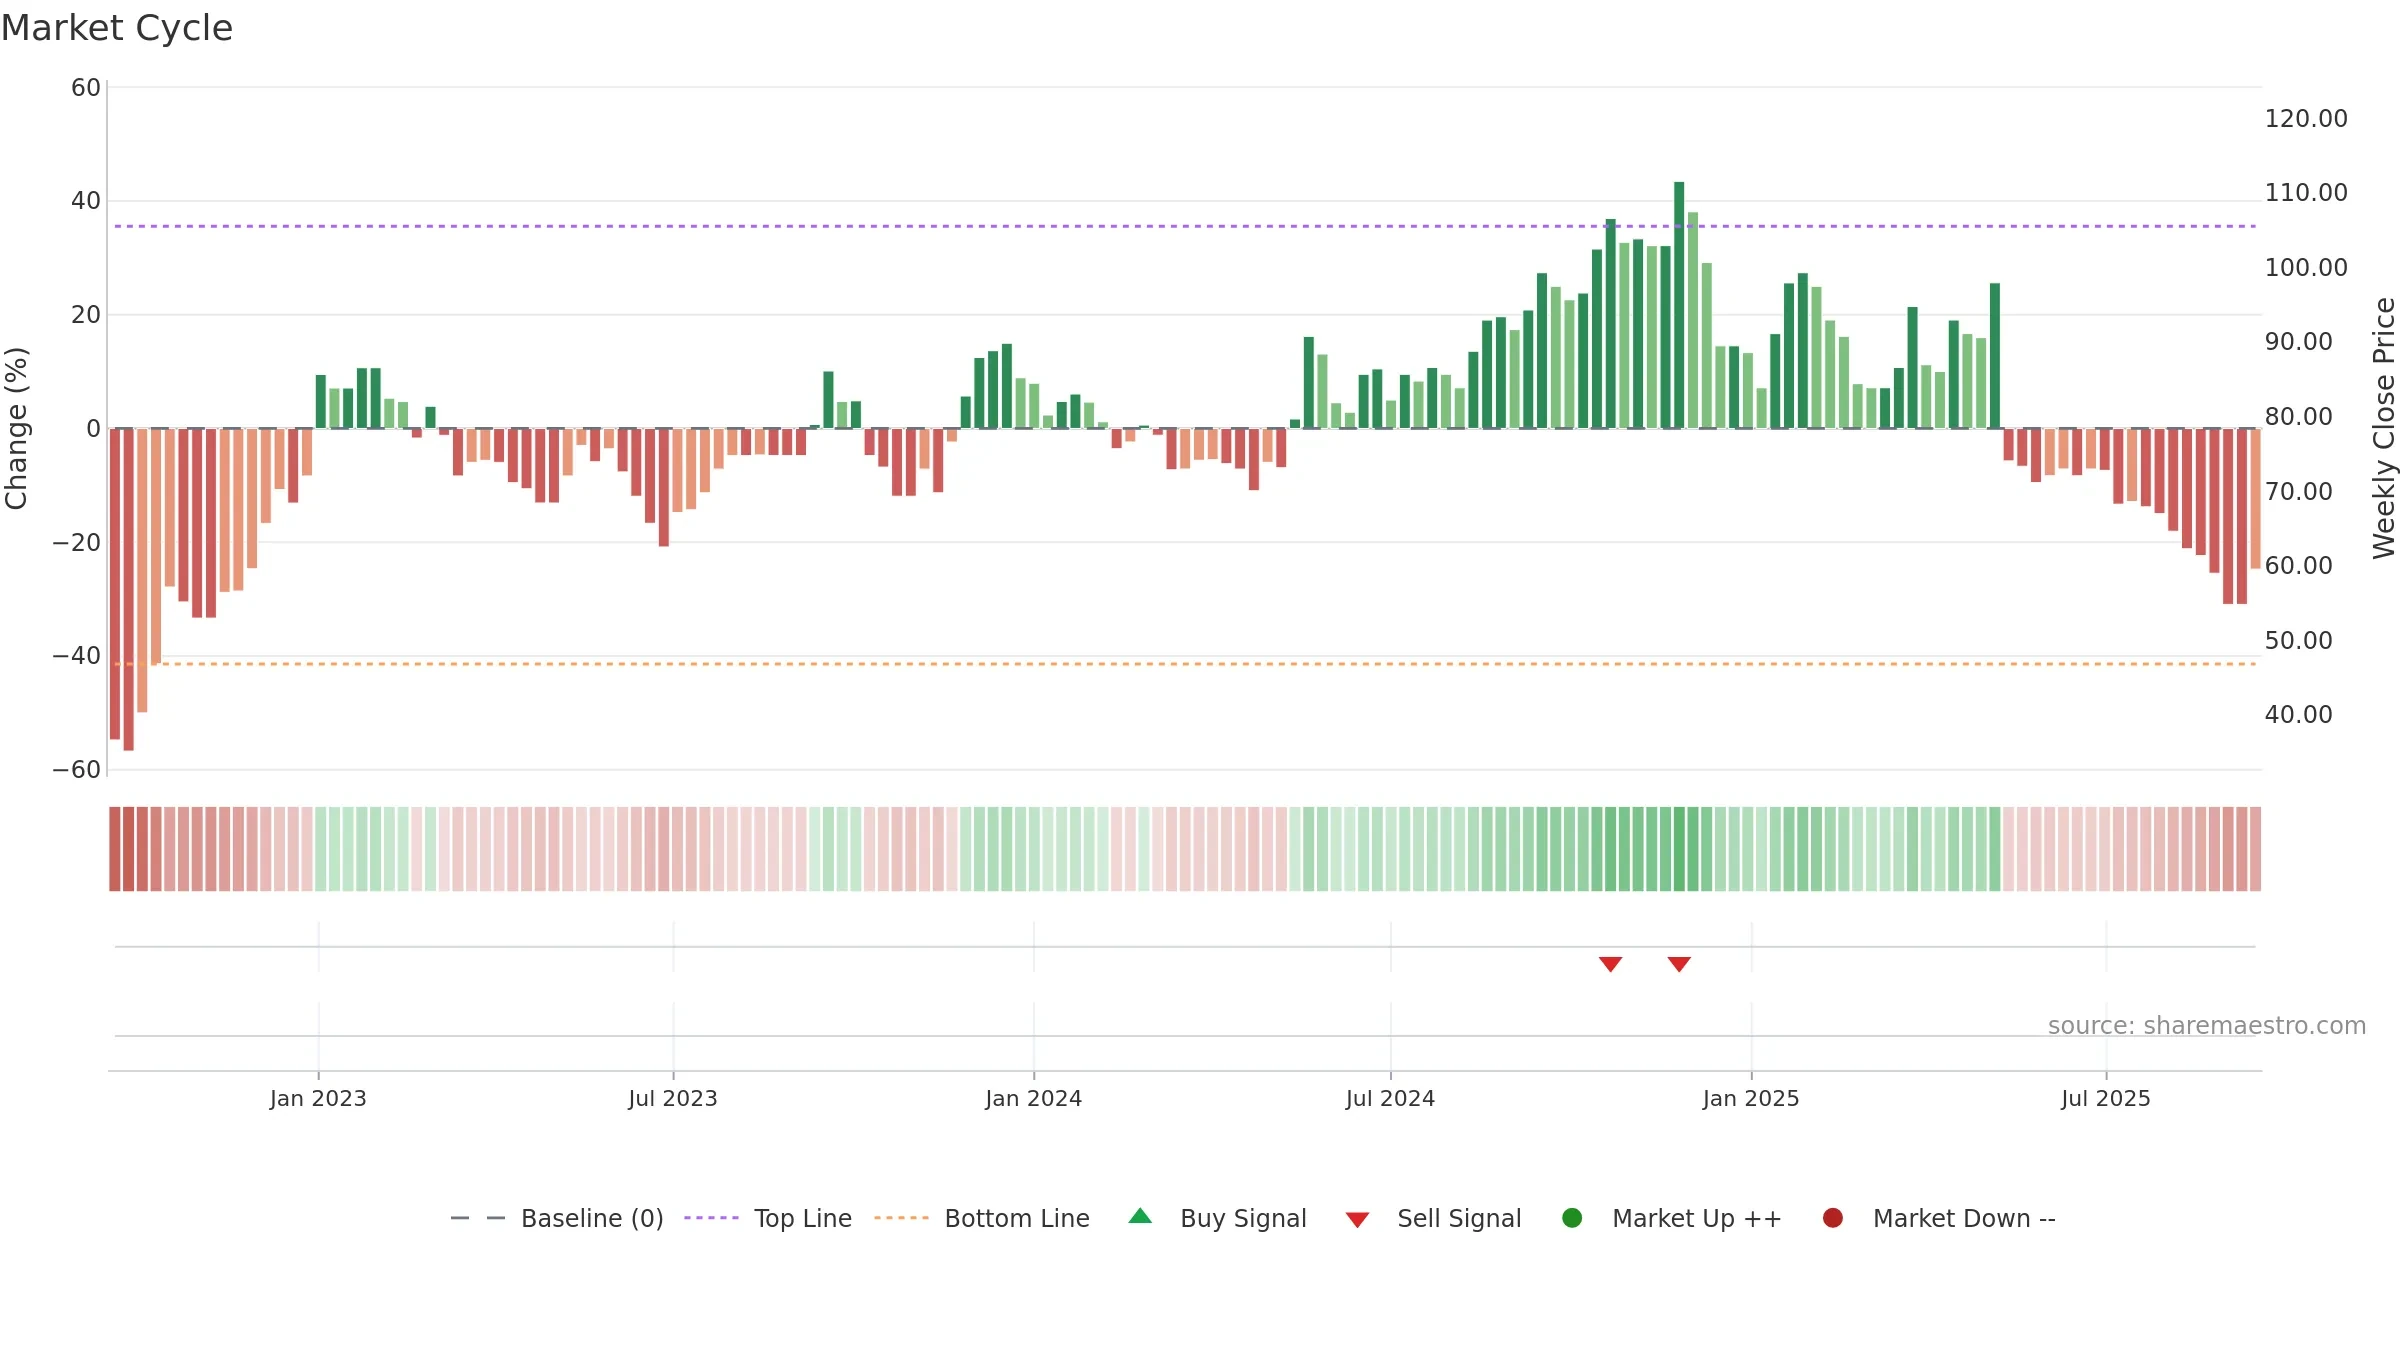Select the second sell signal marker near Jan 2025
This screenshot has height=1350, width=2400.
[x=1679, y=964]
